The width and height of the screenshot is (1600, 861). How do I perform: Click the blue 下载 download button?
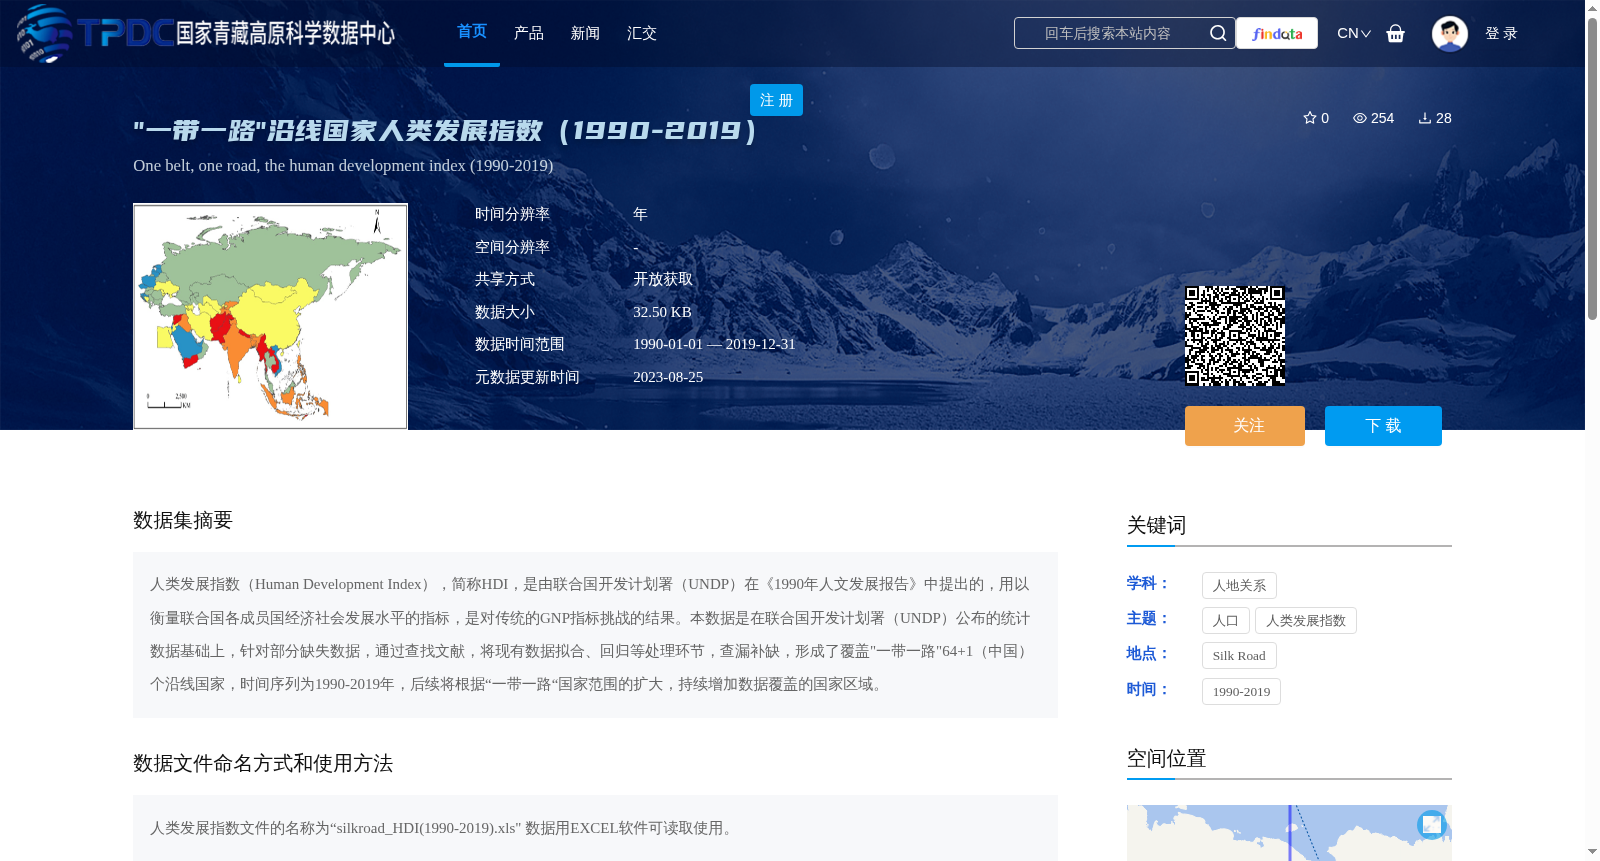pyautogui.click(x=1383, y=426)
